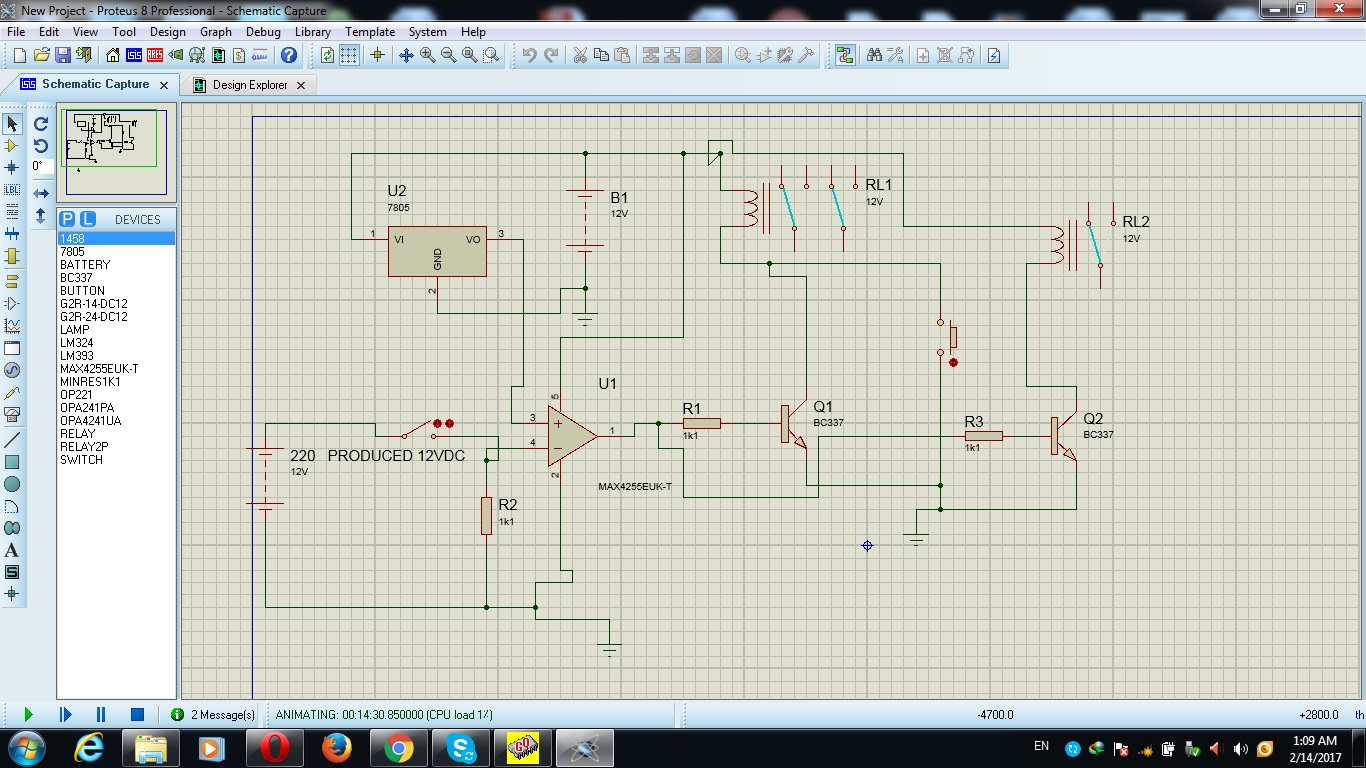Save the project with the floppy icon
This screenshot has height=768, width=1366.
pyautogui.click(x=62, y=55)
